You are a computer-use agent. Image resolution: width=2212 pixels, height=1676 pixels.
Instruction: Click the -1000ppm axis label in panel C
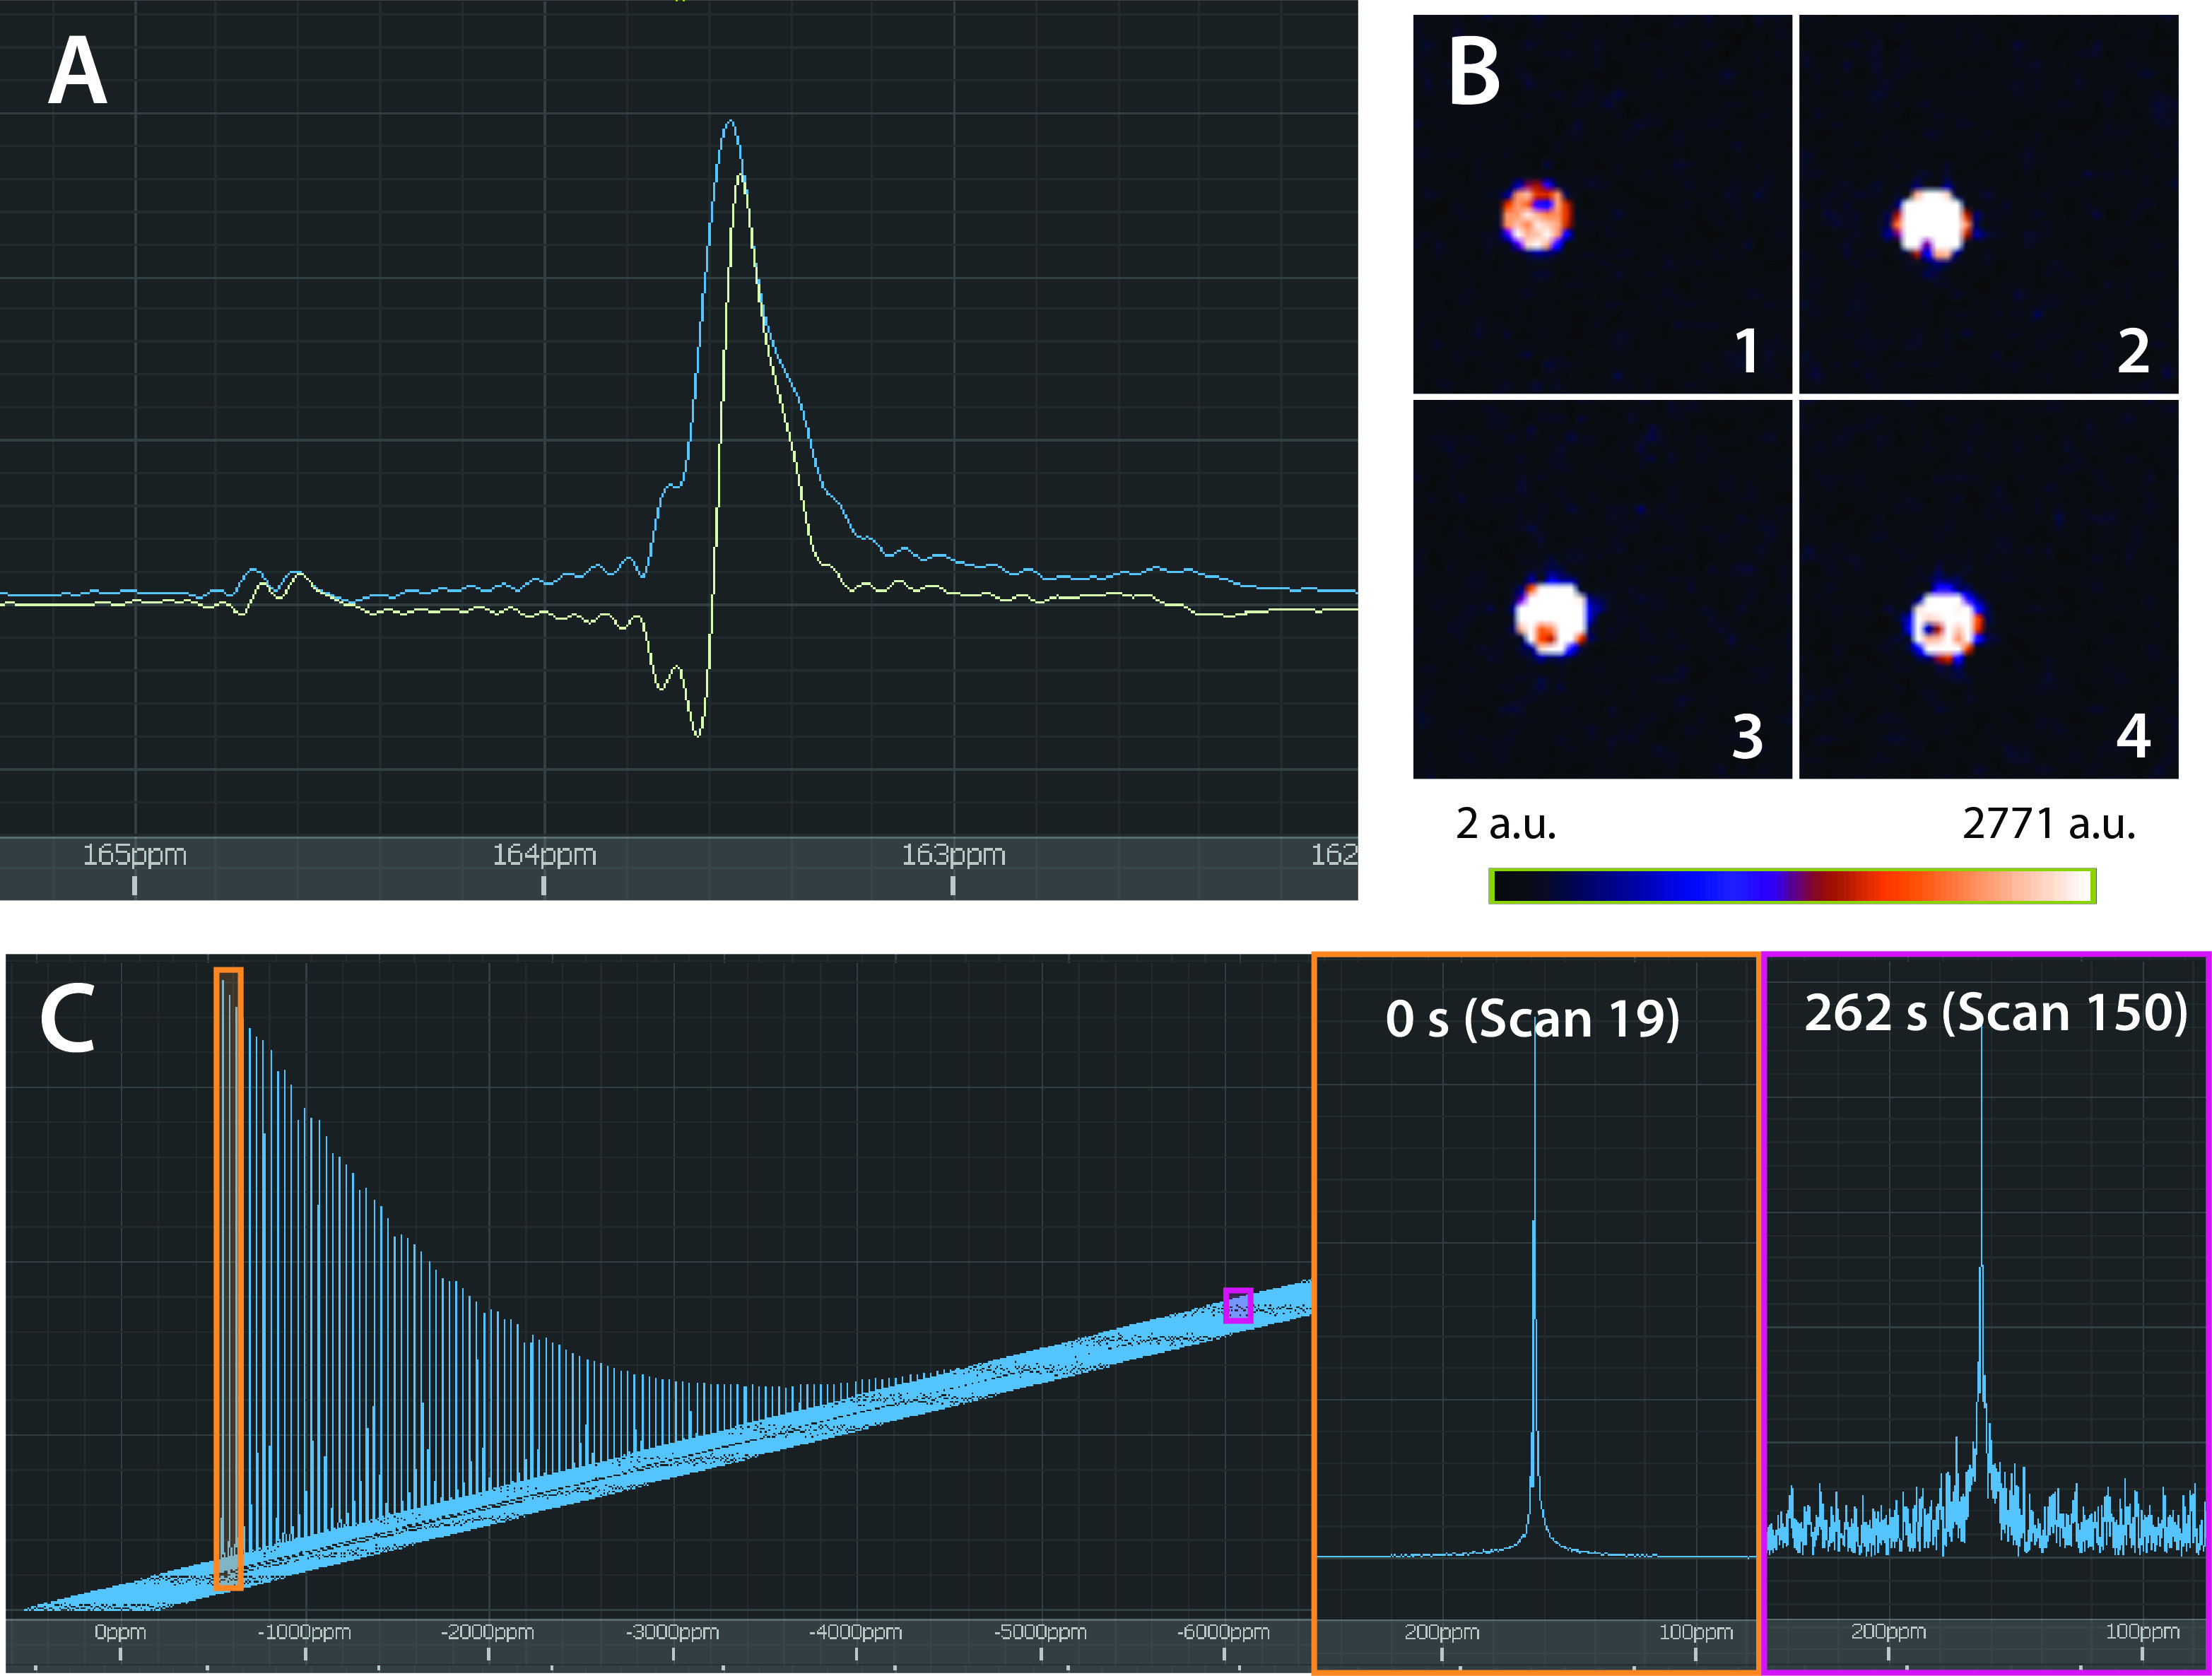coord(304,1632)
